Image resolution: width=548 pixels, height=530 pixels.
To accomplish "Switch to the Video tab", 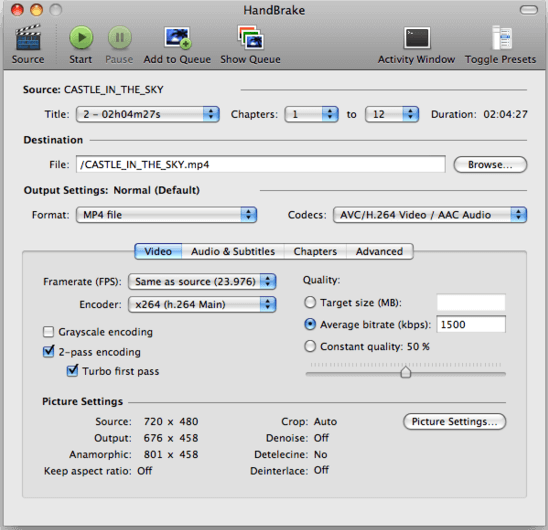I will point(158,251).
